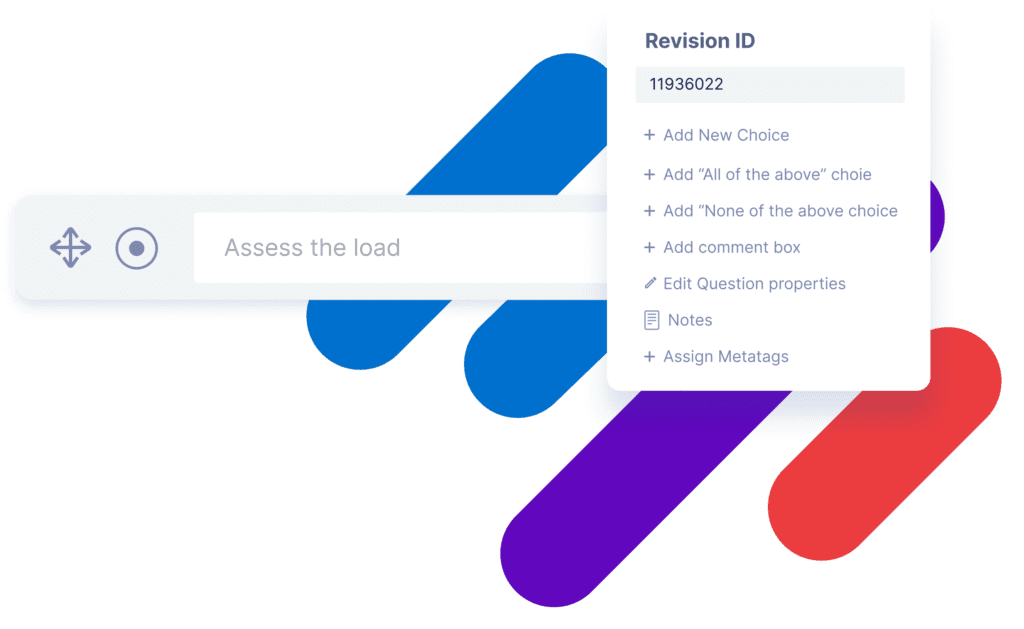Screen dimensions: 1024x629
Task: Click the Revision ID number field
Action: pos(769,85)
